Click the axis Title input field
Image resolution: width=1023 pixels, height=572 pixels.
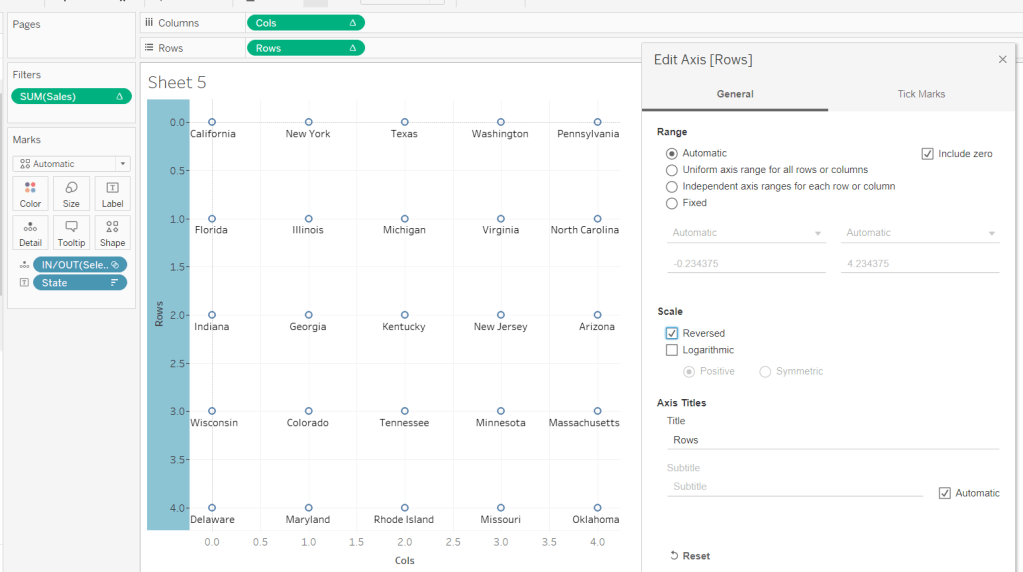tap(832, 440)
